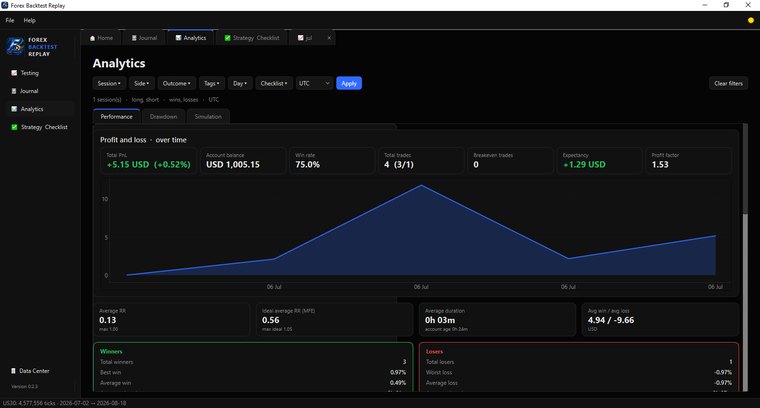Click the Analytics sidebar icon
The image size is (760, 408).
coord(14,109)
